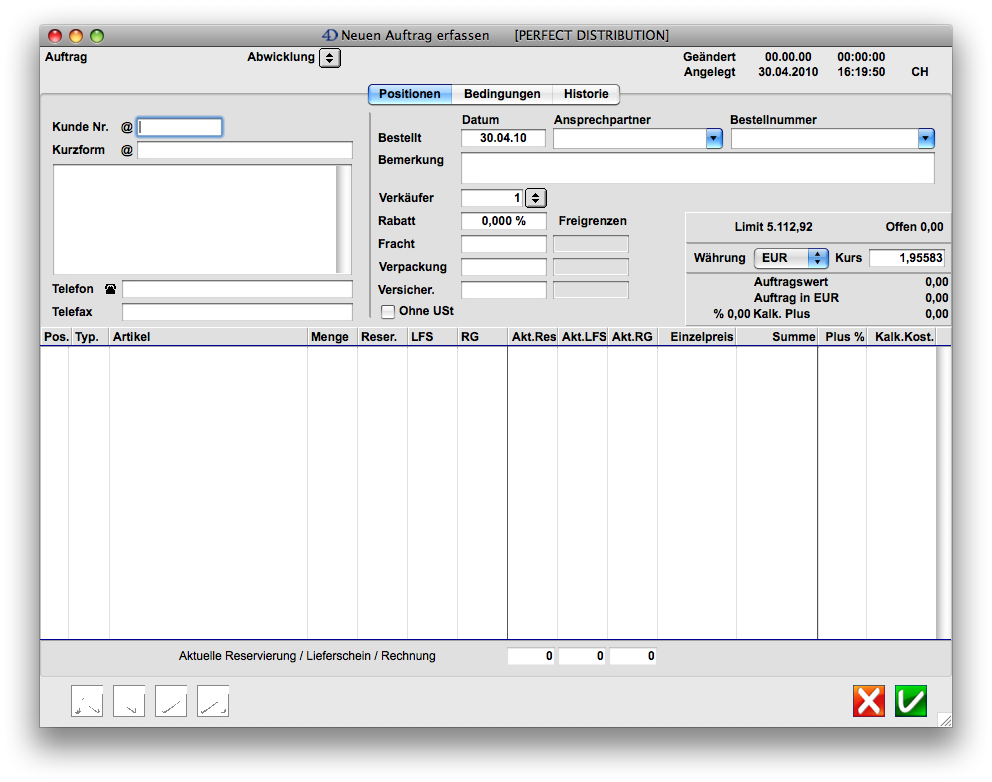Expand the Ansprechpartner dropdown
The height and width of the screenshot is (782, 992).
point(714,139)
